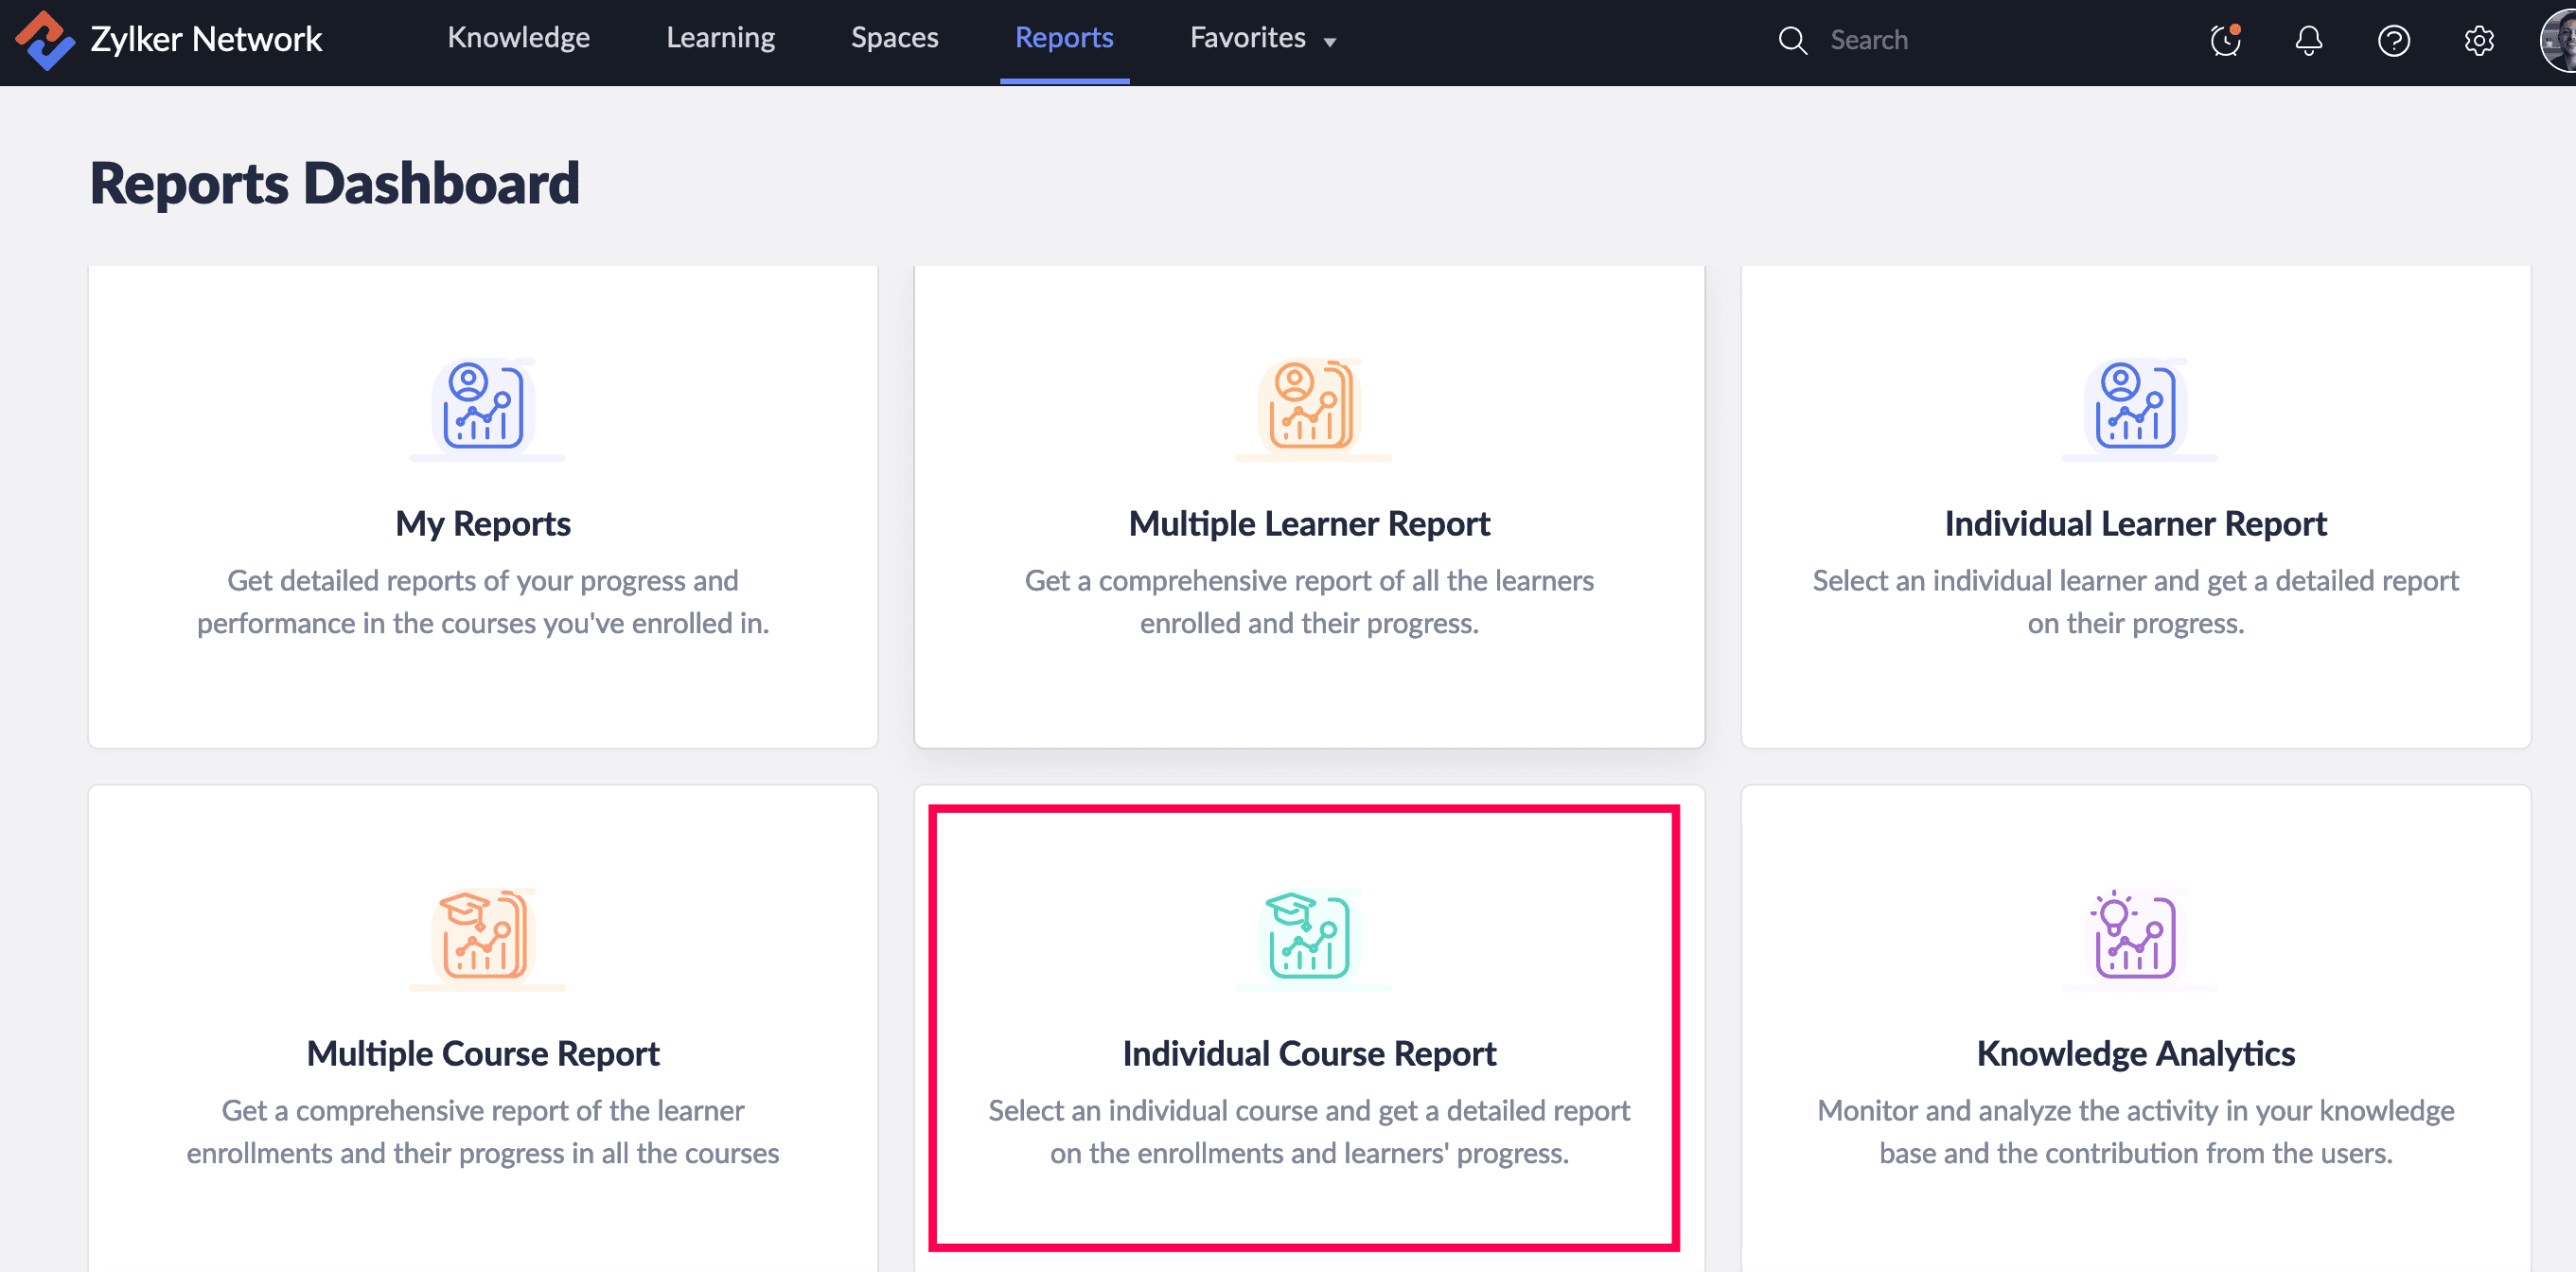Click the Multiple Course Report graduation icon

[x=484, y=935]
